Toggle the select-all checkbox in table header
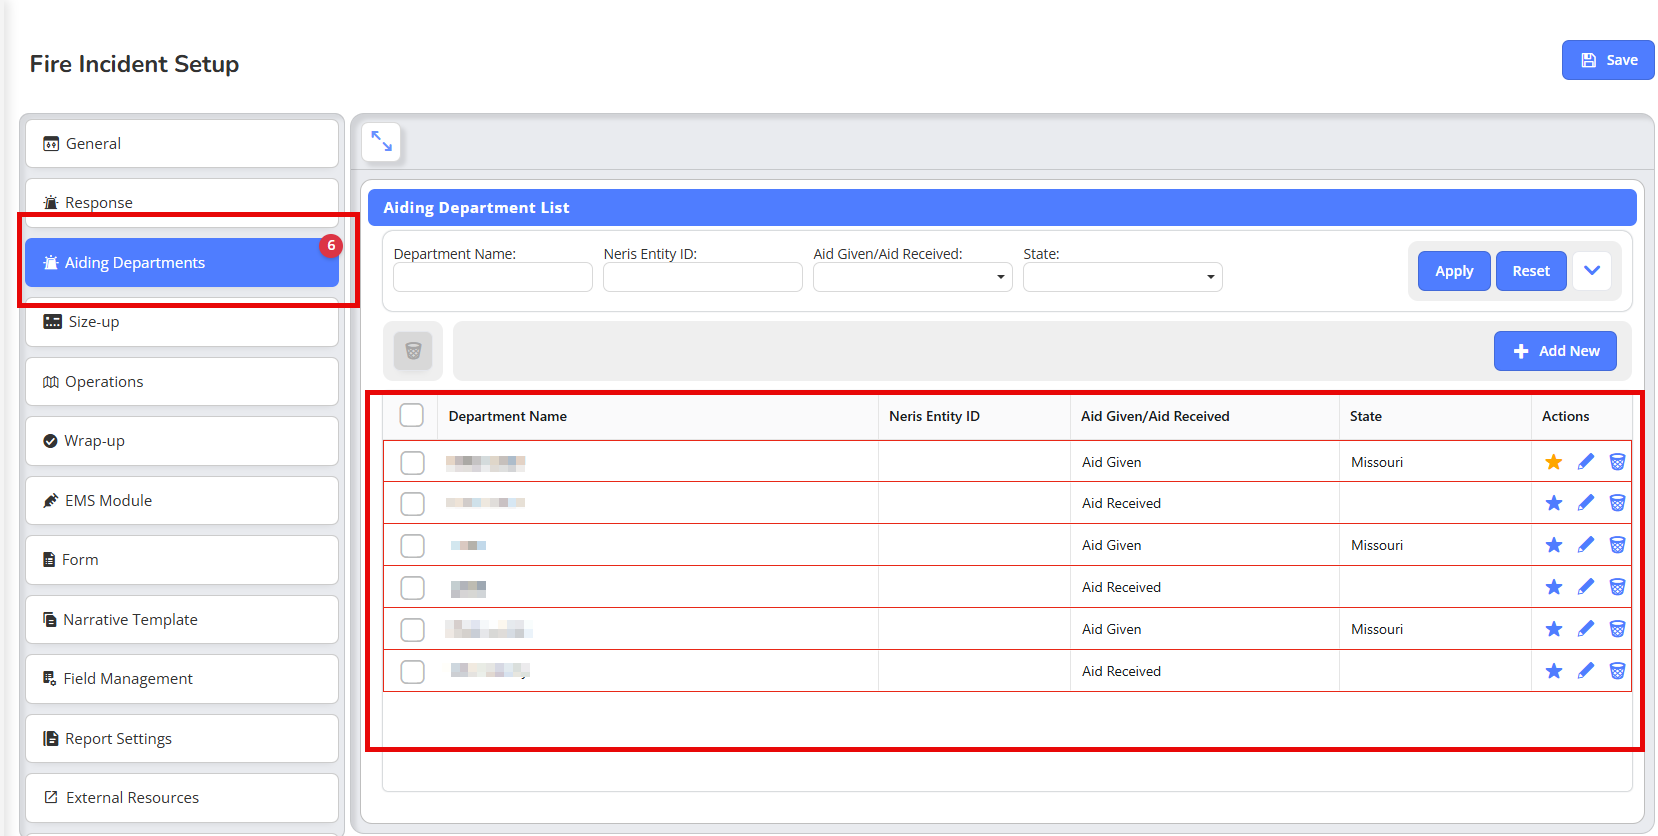The height and width of the screenshot is (836, 1658). pos(412,415)
